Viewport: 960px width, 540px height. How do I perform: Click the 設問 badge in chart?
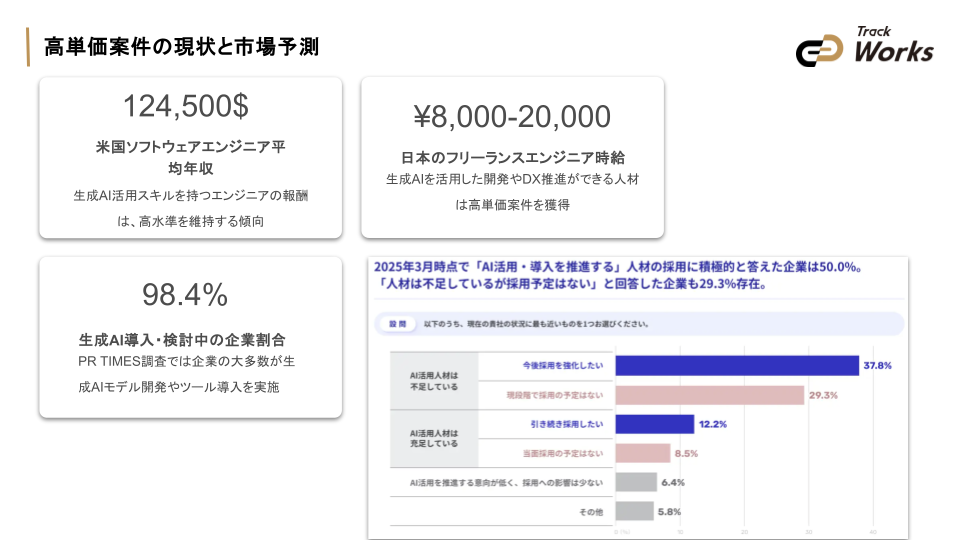pyautogui.click(x=397, y=324)
